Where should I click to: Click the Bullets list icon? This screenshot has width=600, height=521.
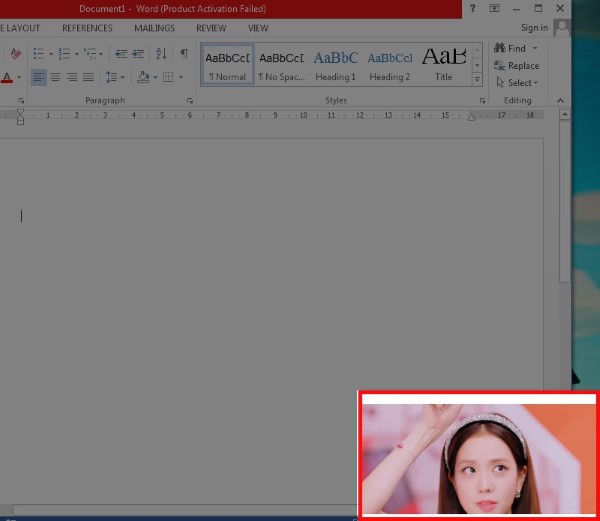point(37,53)
